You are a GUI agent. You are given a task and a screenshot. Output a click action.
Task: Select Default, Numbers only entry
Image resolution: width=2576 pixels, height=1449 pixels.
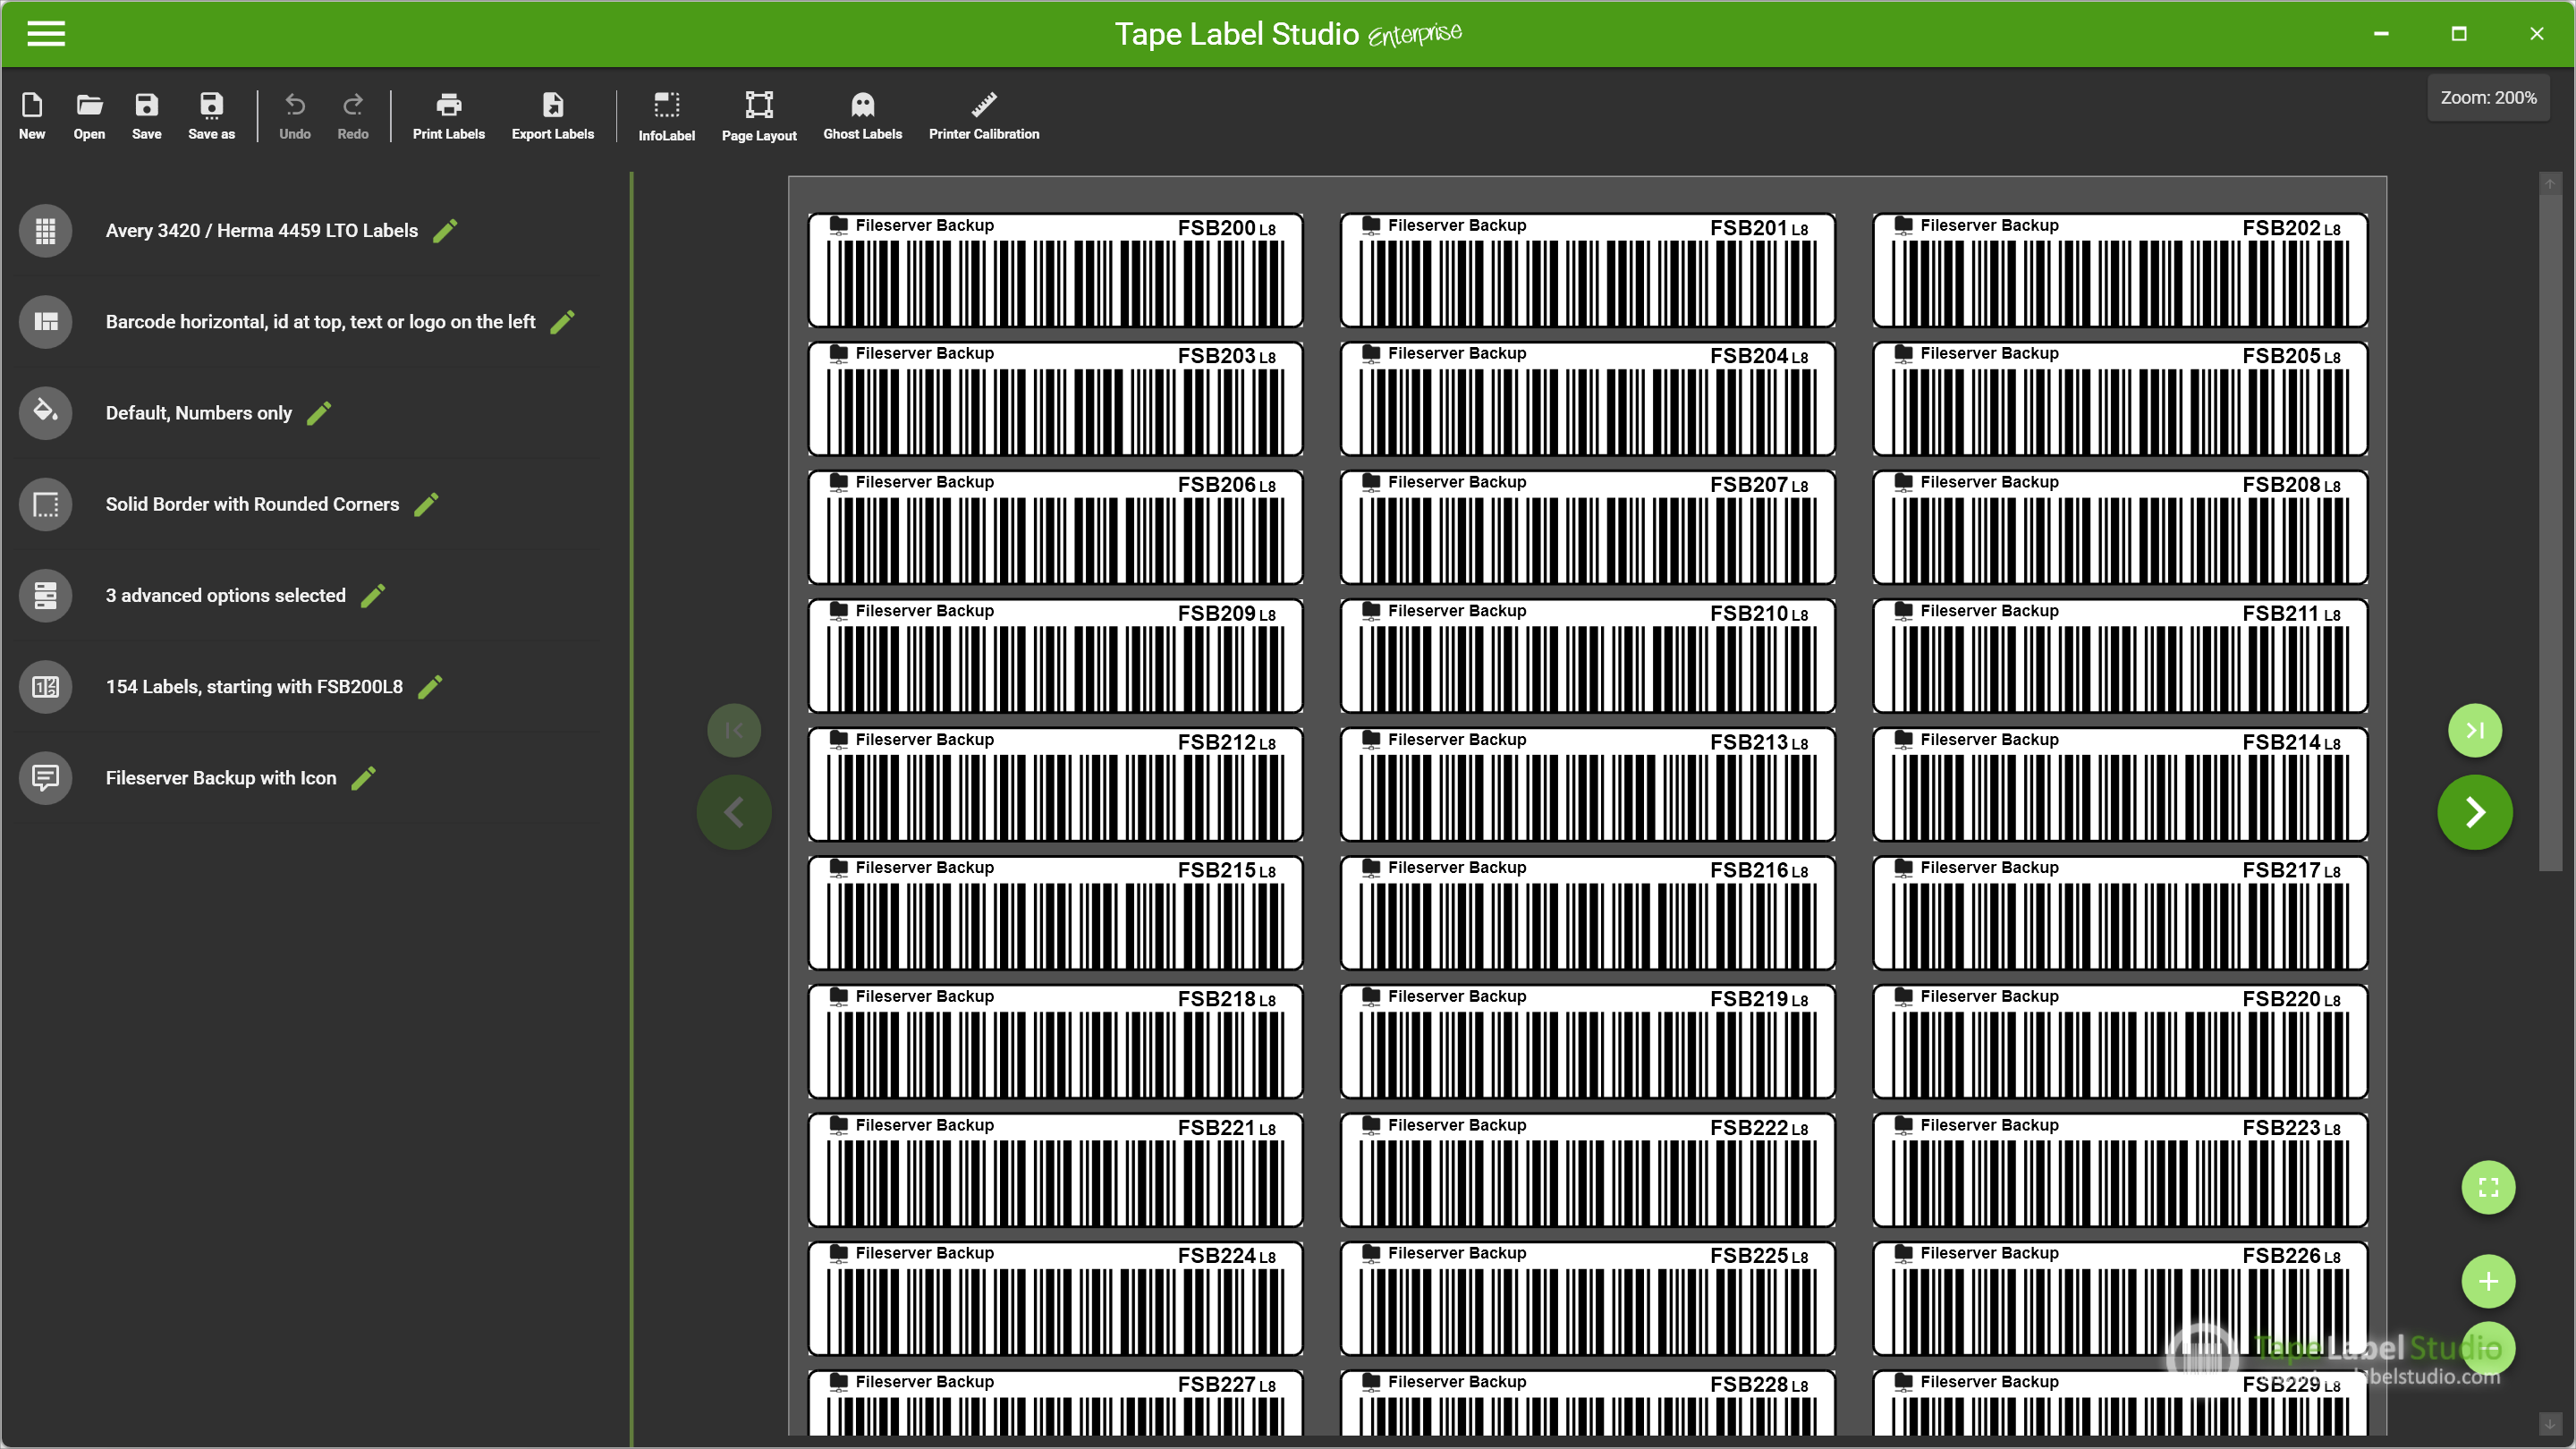pyautogui.click(x=198, y=413)
